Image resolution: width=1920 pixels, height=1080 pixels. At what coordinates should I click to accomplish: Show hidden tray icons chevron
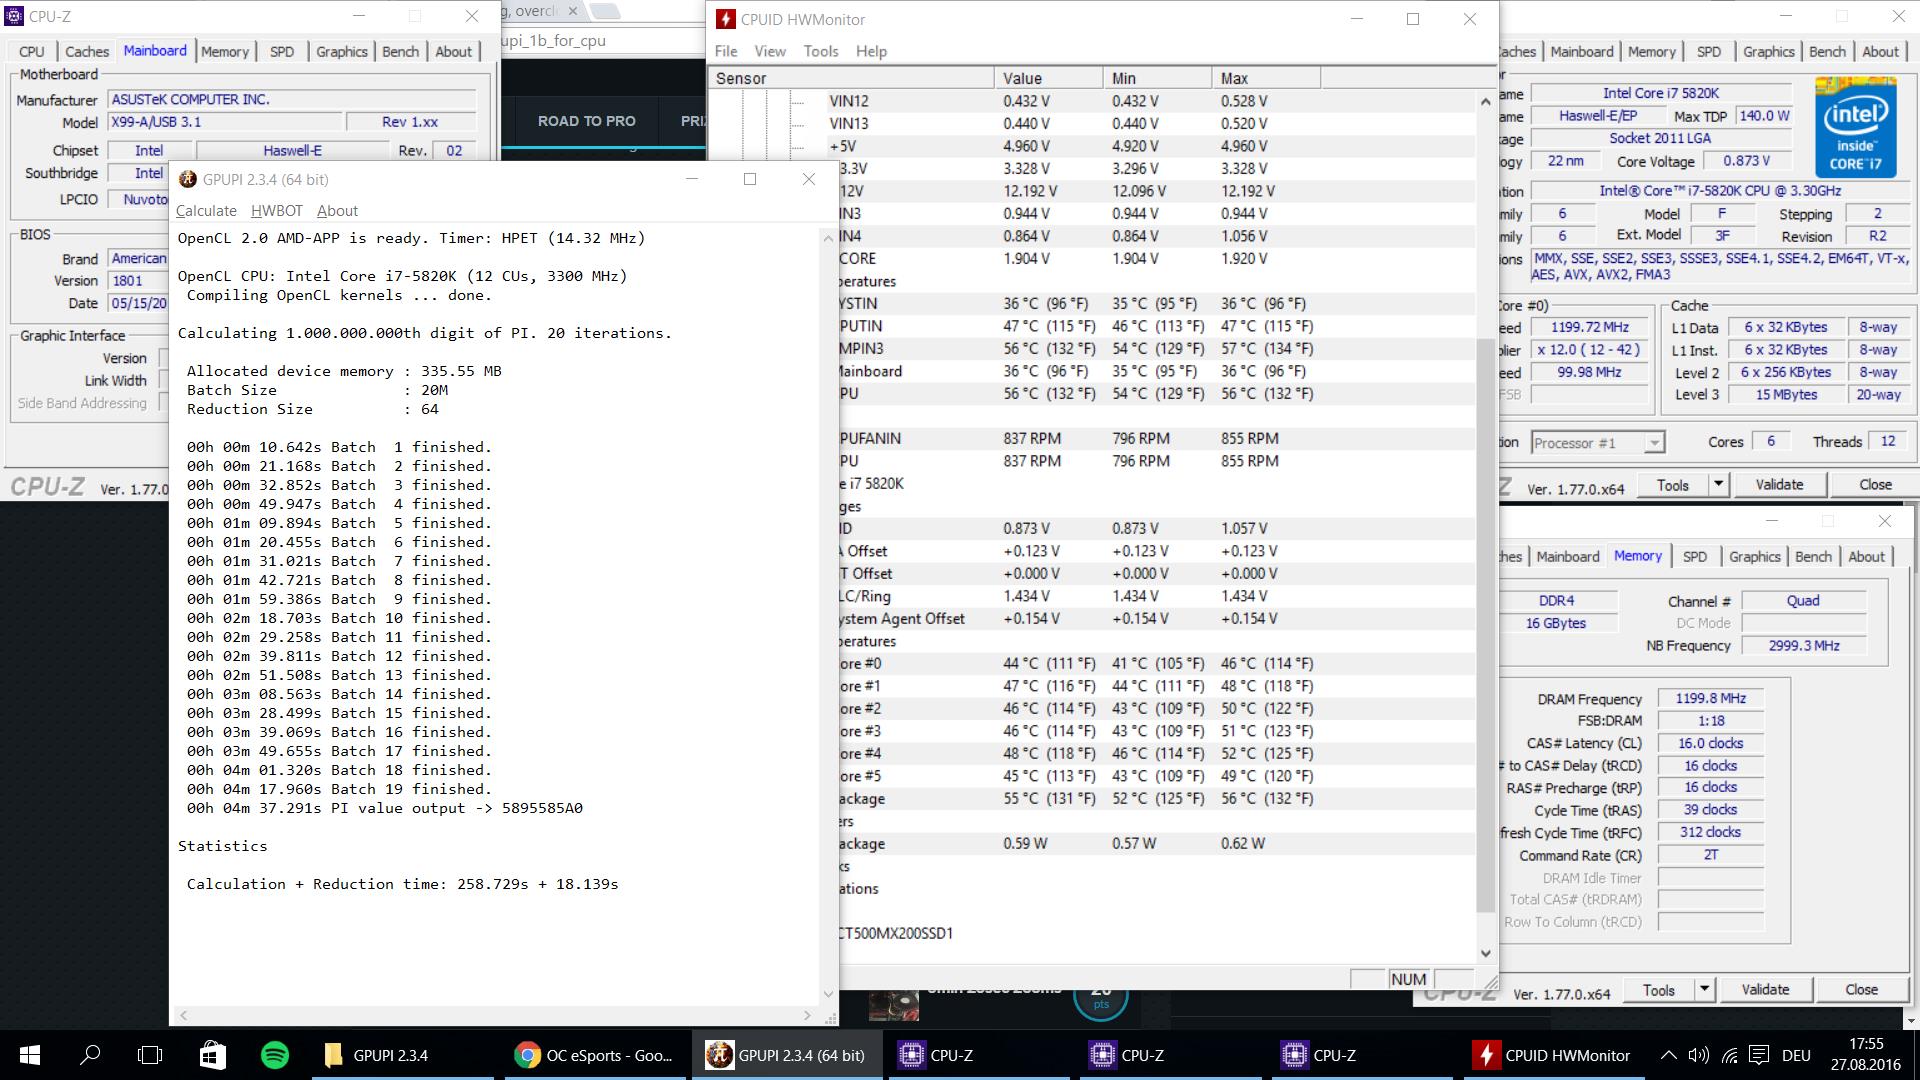[1668, 1055]
